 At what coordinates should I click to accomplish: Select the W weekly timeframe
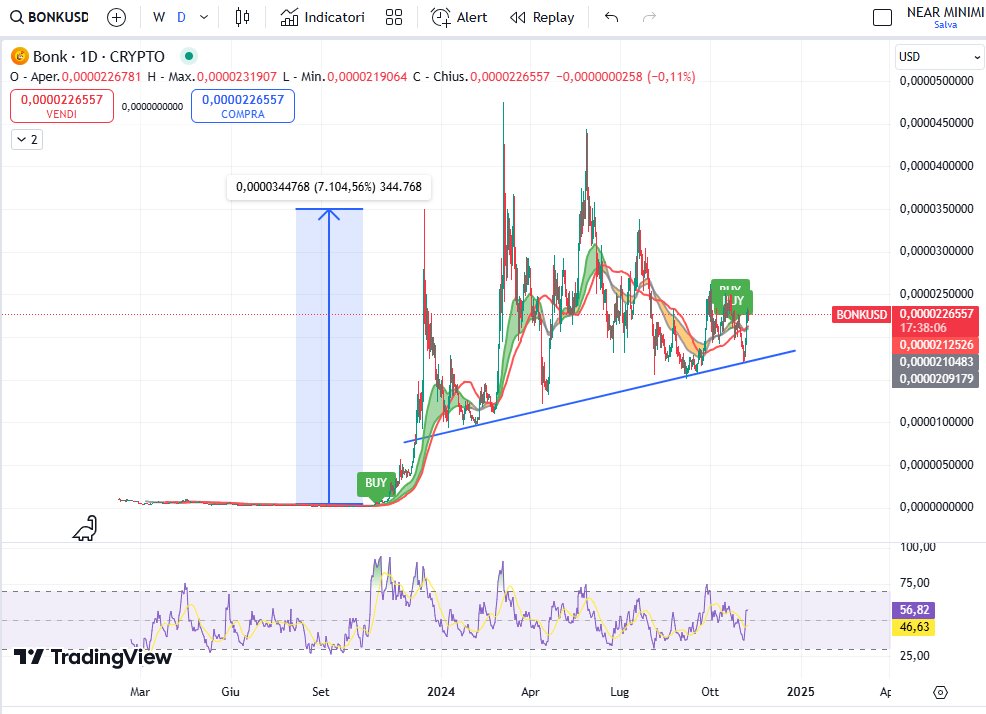(159, 17)
